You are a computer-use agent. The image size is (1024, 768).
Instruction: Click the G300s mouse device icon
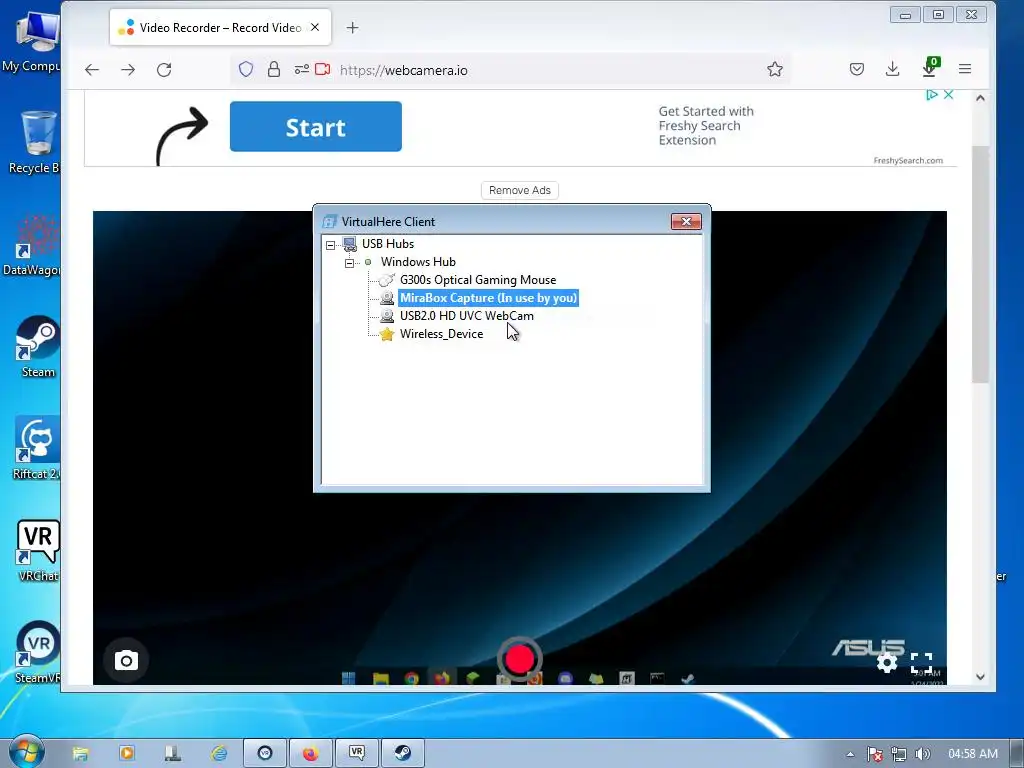click(387, 280)
